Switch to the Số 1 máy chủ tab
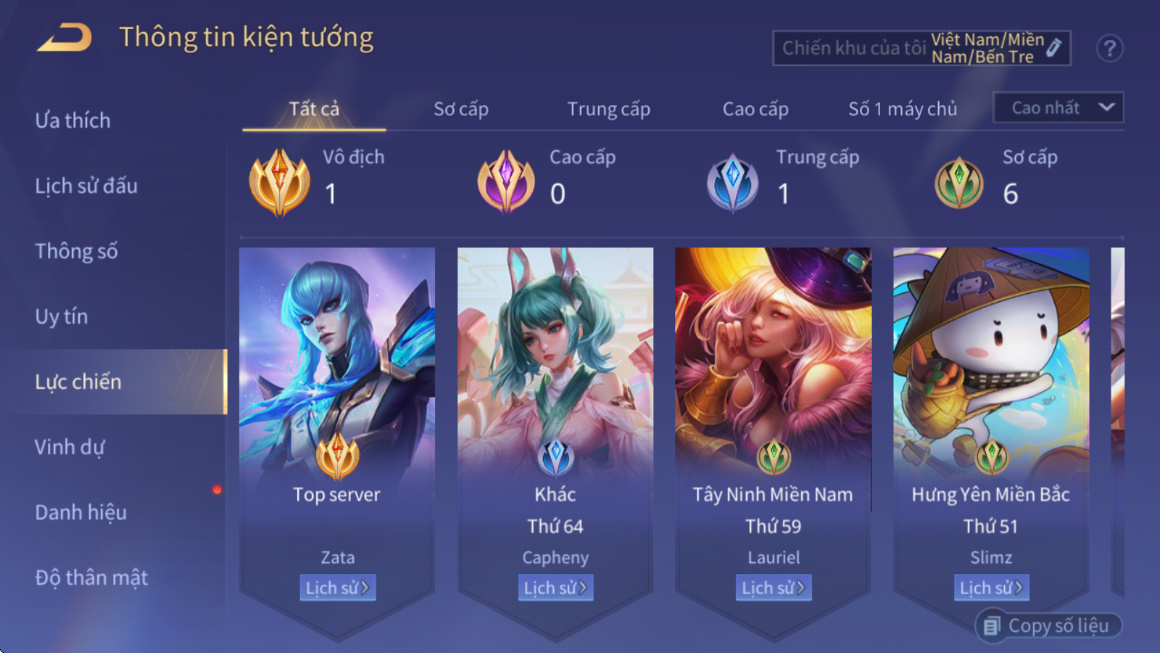The height and width of the screenshot is (653, 1160). pyautogui.click(x=903, y=109)
